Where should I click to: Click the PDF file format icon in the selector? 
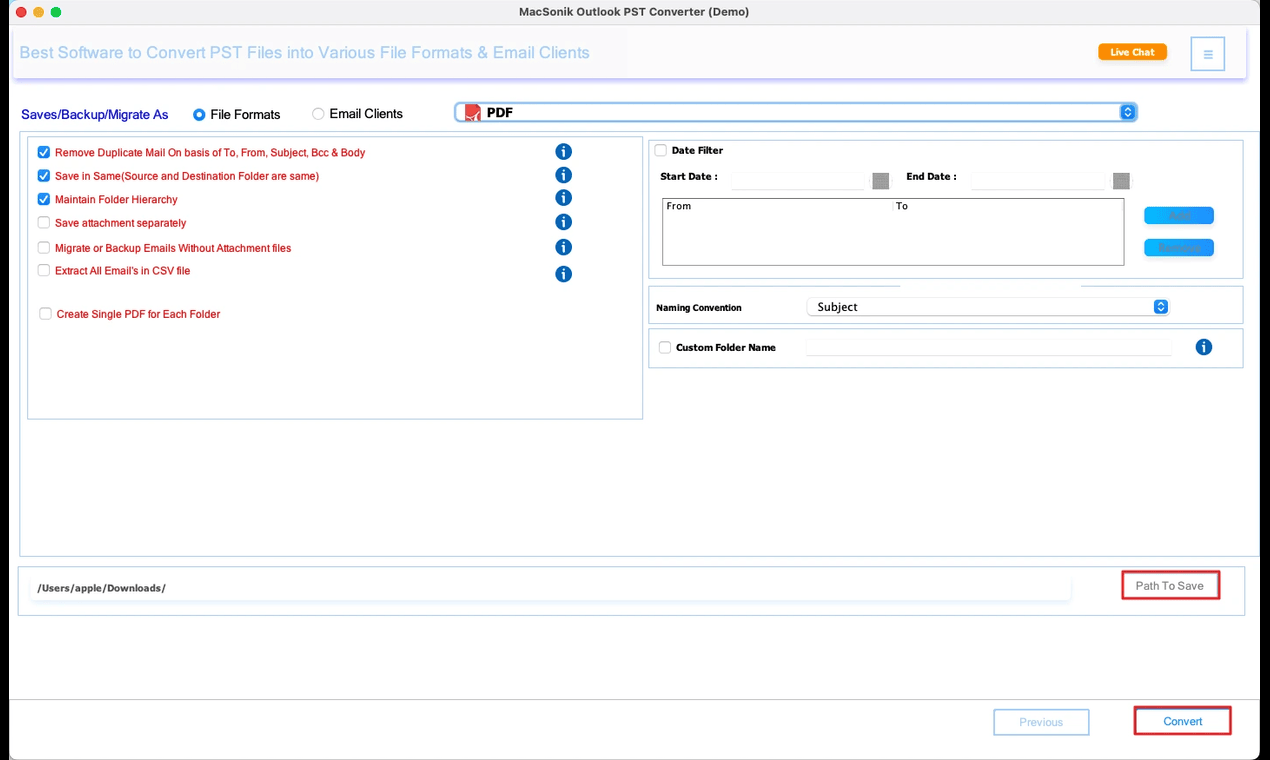pyautogui.click(x=470, y=112)
